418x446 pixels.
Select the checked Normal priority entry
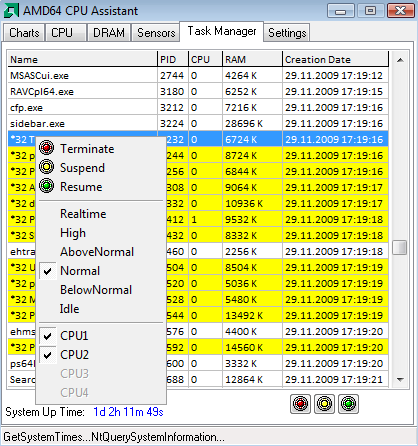(101, 271)
